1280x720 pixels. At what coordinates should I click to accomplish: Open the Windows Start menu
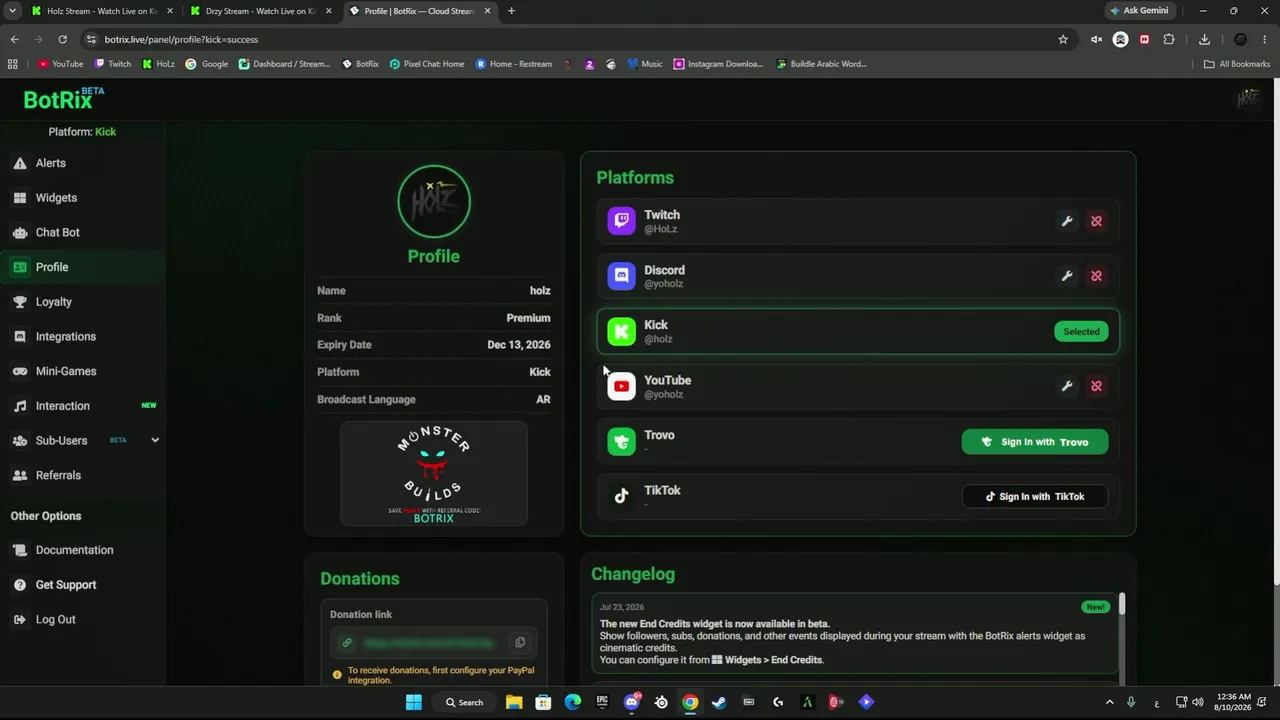[414, 702]
